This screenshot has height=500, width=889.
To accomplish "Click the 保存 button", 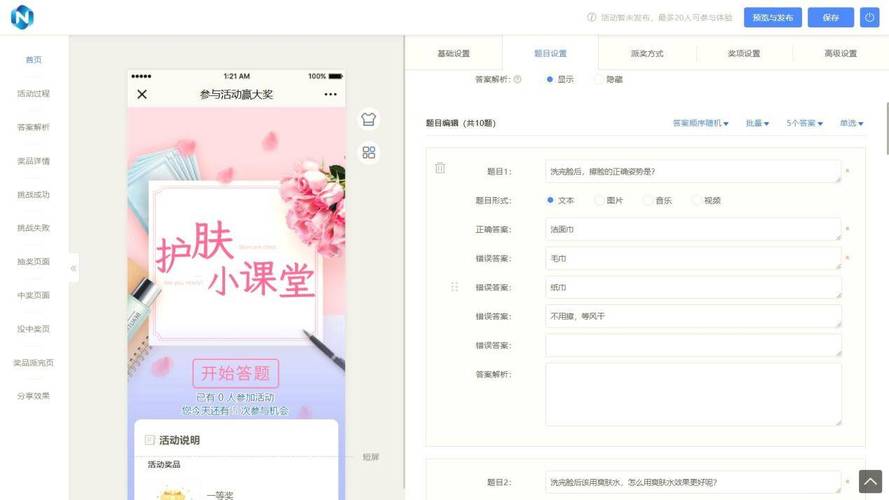I will 831,18.
